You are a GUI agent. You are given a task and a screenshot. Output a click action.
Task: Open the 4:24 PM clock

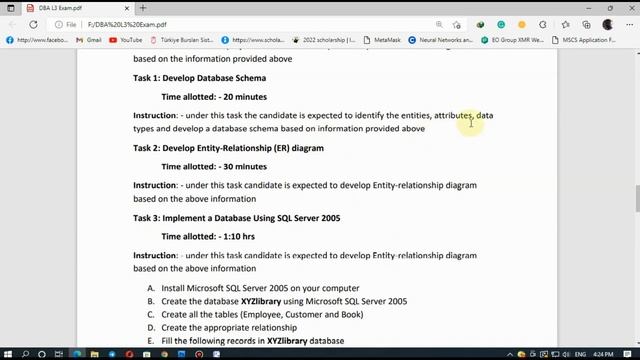(603, 354)
